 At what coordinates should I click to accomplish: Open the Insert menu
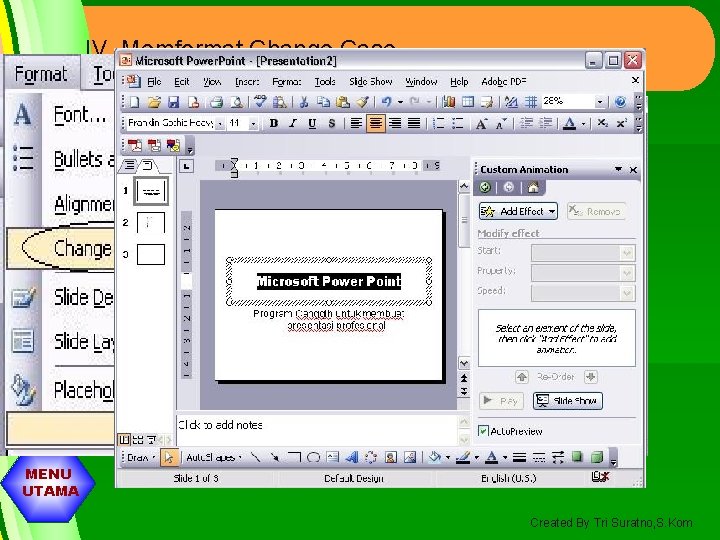(247, 82)
